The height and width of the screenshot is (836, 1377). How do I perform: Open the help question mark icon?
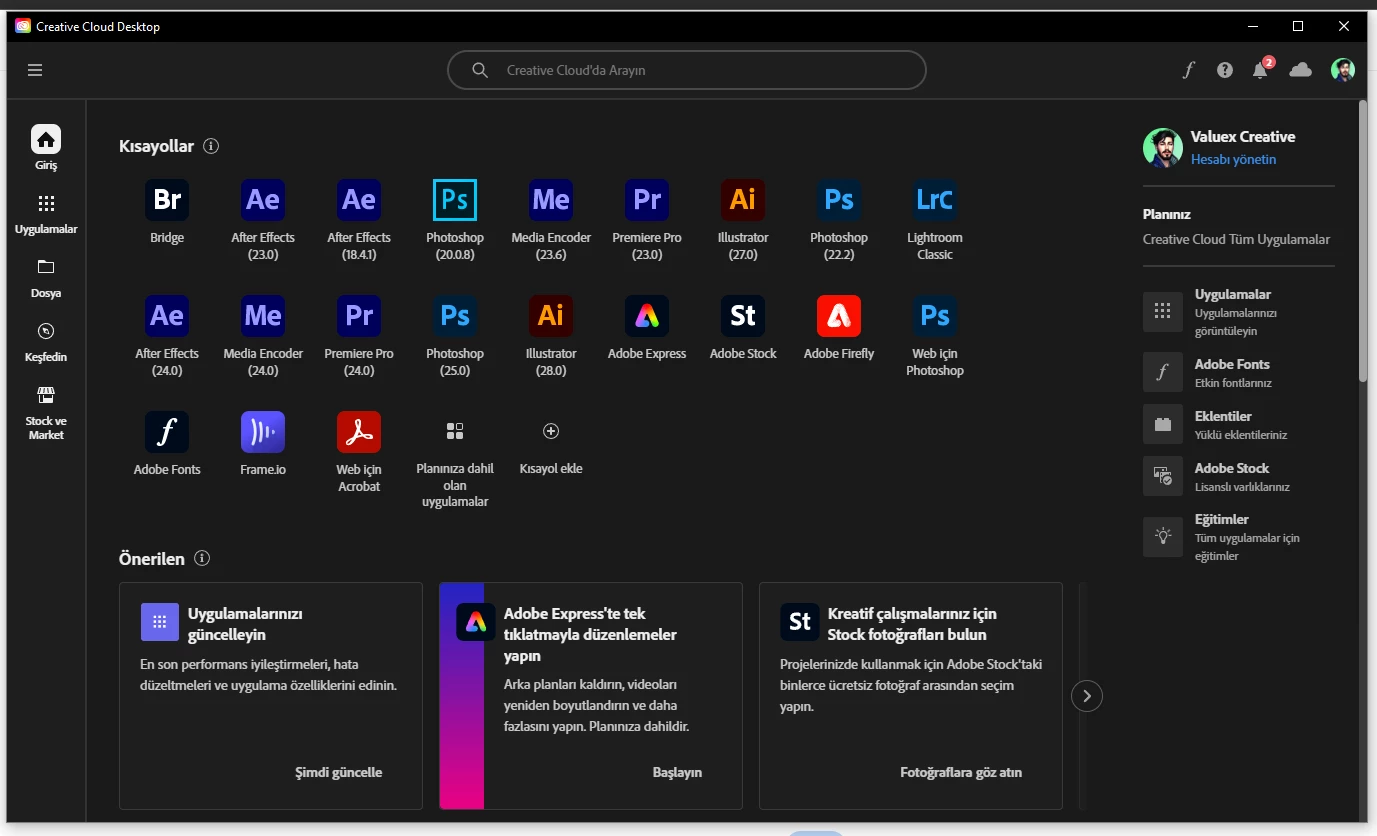click(x=1225, y=70)
